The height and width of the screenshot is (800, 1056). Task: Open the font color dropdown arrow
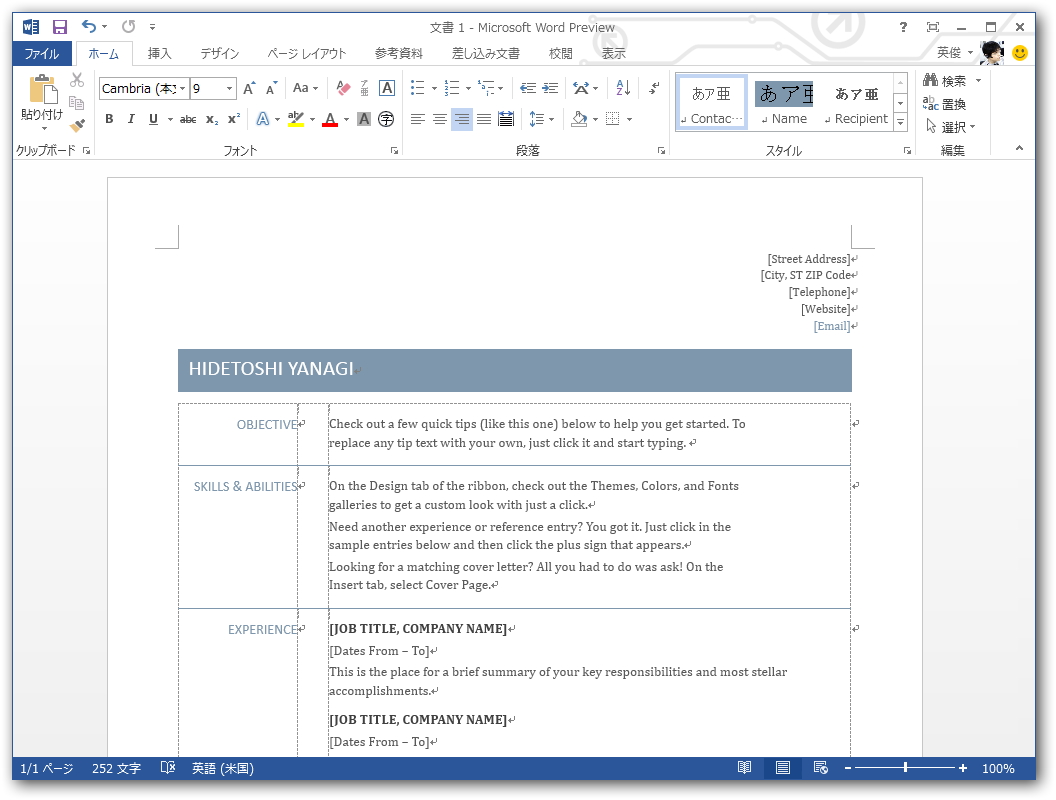pyautogui.click(x=345, y=120)
